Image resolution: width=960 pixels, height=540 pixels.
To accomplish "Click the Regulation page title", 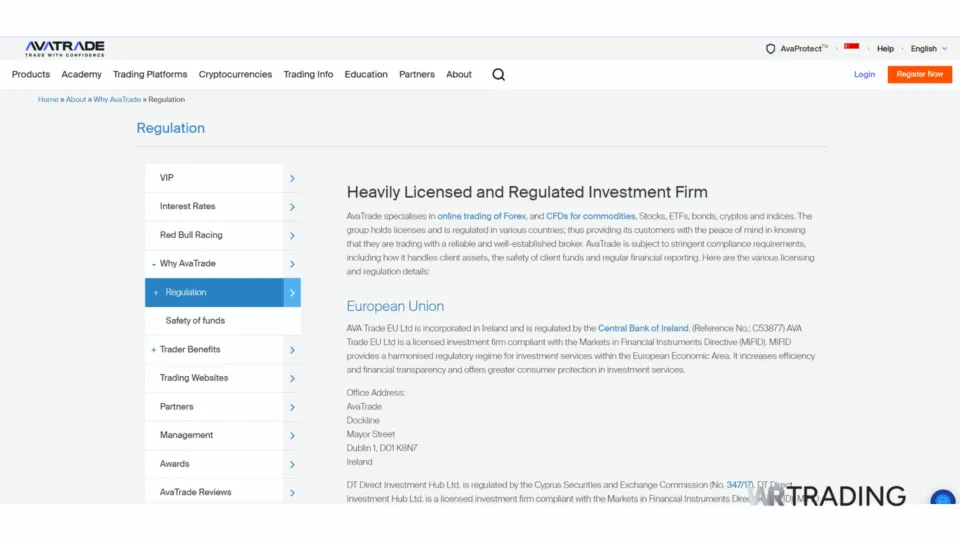I will click(171, 128).
